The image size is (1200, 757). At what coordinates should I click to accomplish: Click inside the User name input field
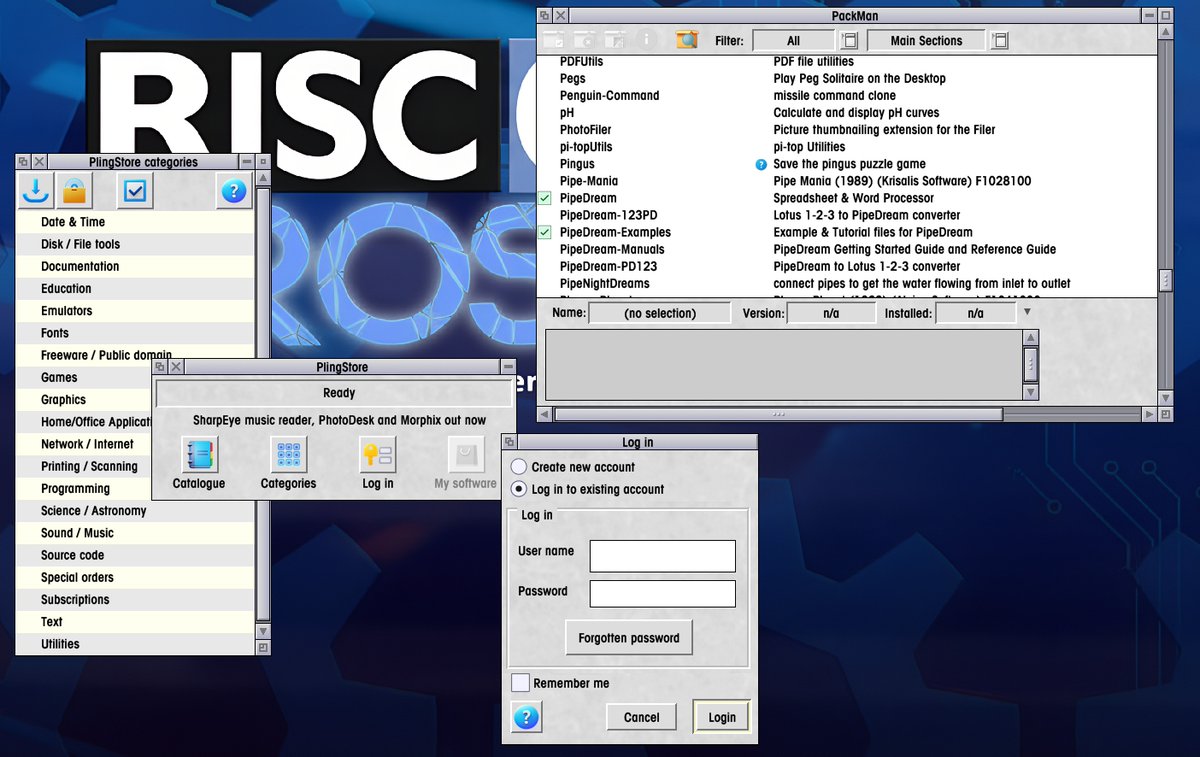(x=661, y=556)
